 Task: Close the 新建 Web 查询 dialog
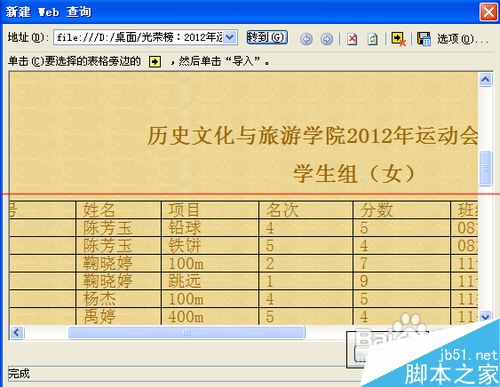[x=488, y=12]
